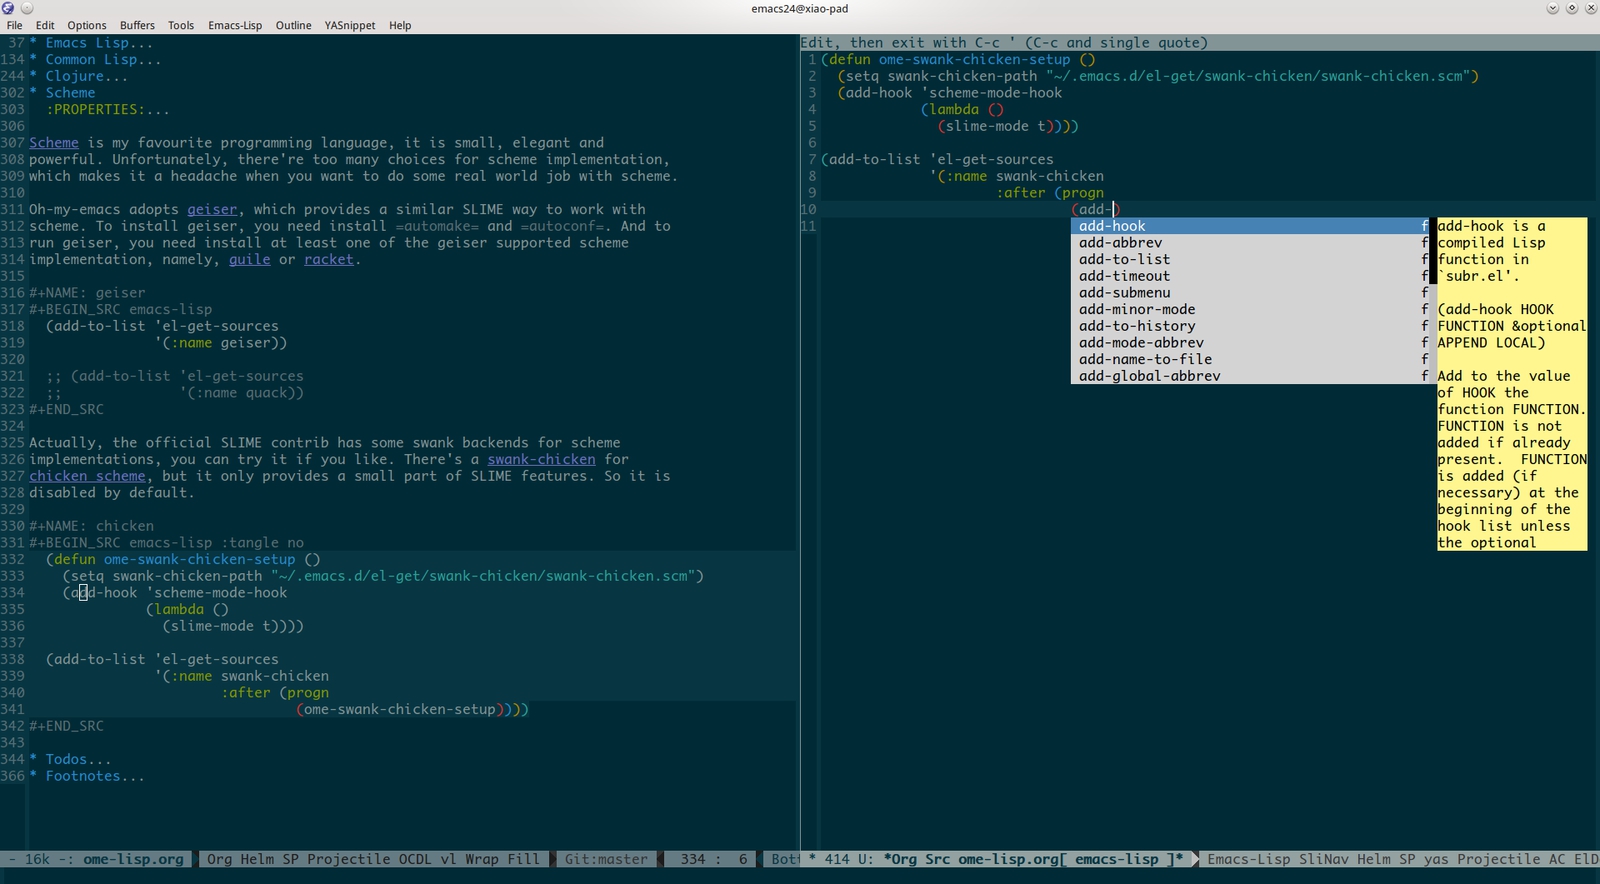Viewport: 1600px width, 884px height.
Task: Open the YASnippet menu
Action: point(350,25)
